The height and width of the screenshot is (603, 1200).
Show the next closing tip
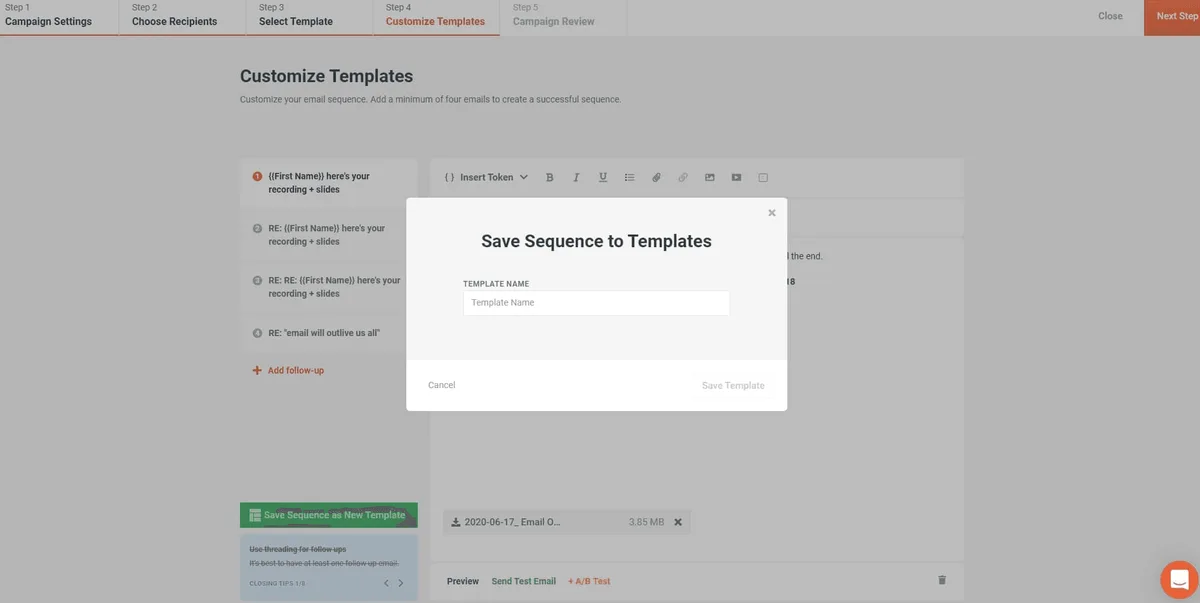(x=402, y=582)
